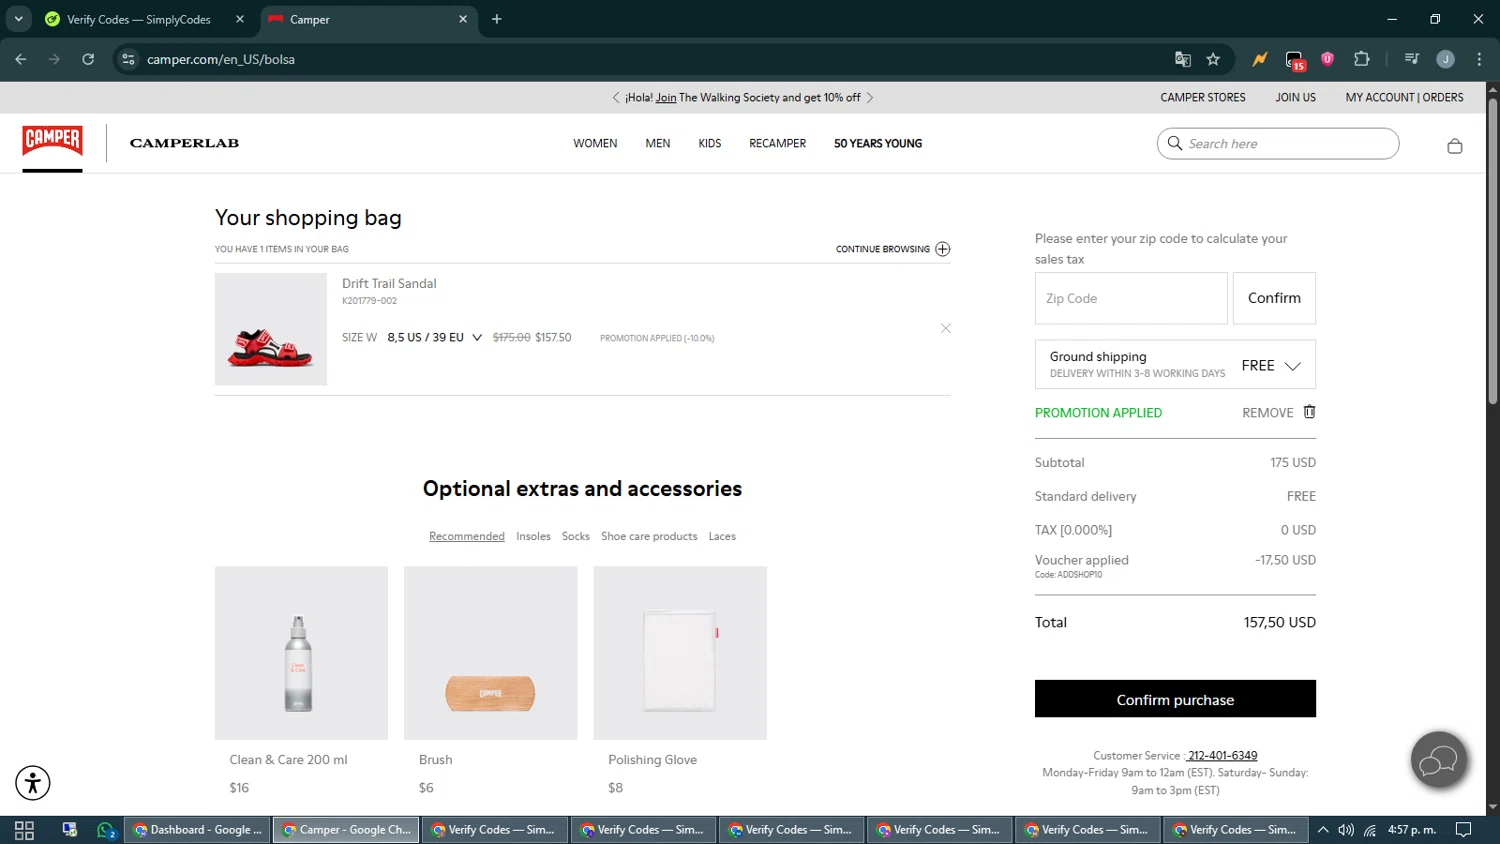Screen dimensions: 1500x844
Task: Open the taskbar notifications icon
Action: [1463, 830]
